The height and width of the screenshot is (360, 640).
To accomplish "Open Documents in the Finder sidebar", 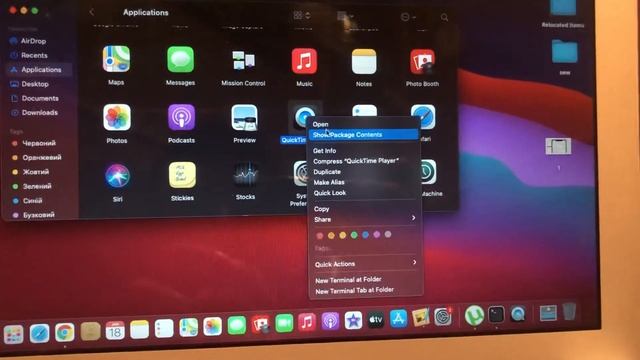I will (39, 98).
